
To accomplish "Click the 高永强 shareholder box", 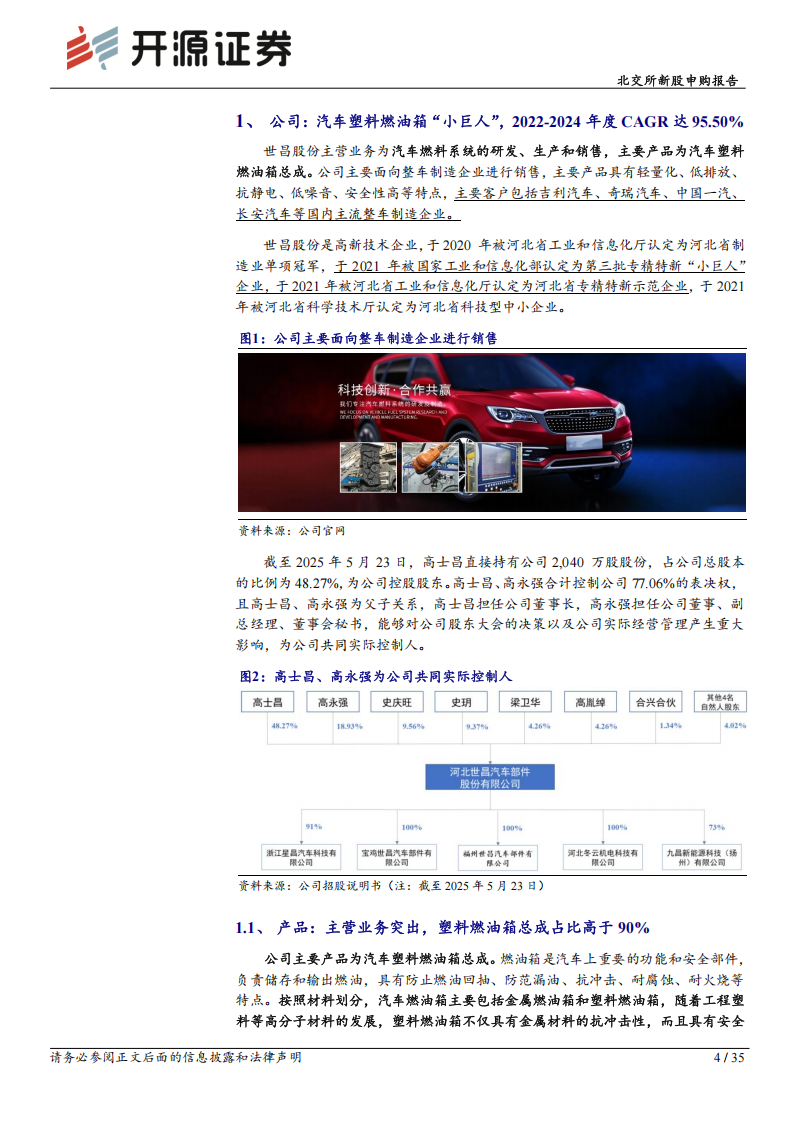I will click(332, 702).
